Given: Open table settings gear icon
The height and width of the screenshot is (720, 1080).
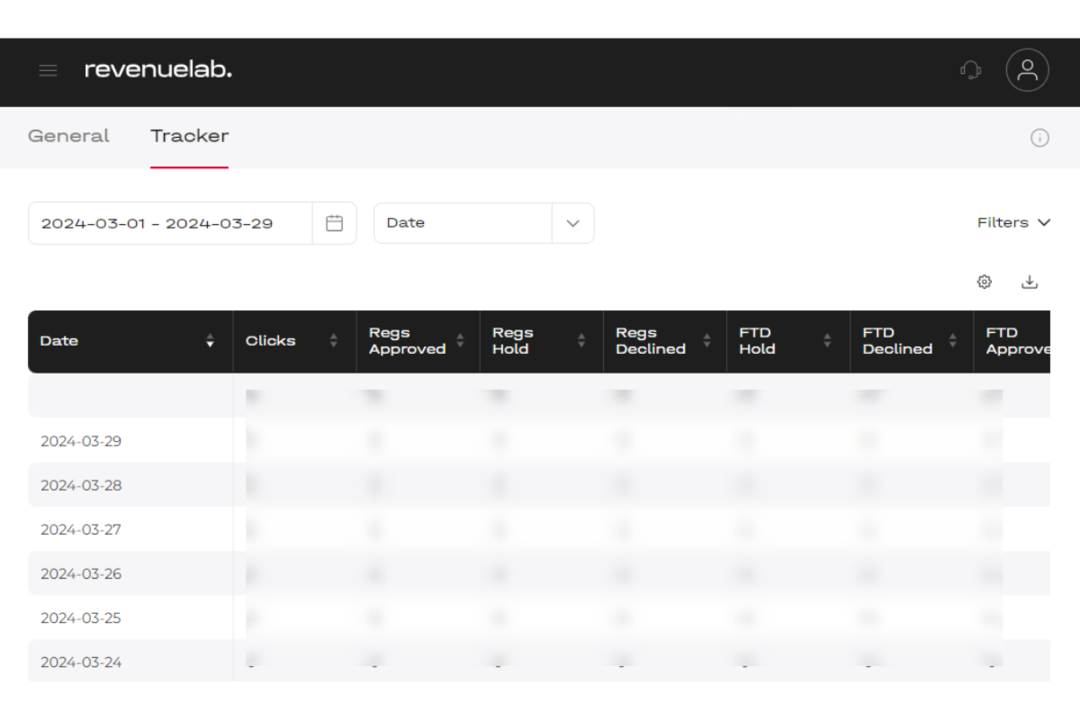Looking at the screenshot, I should 984,282.
